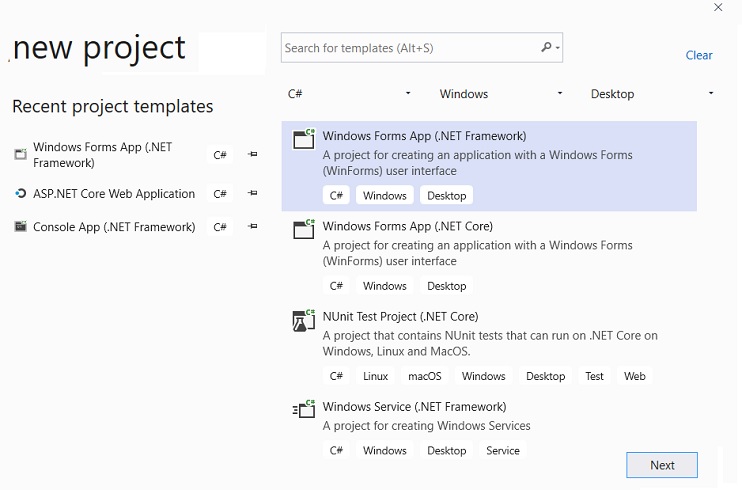The image size is (742, 490).
Task: Click the Next button
Action: point(662,465)
